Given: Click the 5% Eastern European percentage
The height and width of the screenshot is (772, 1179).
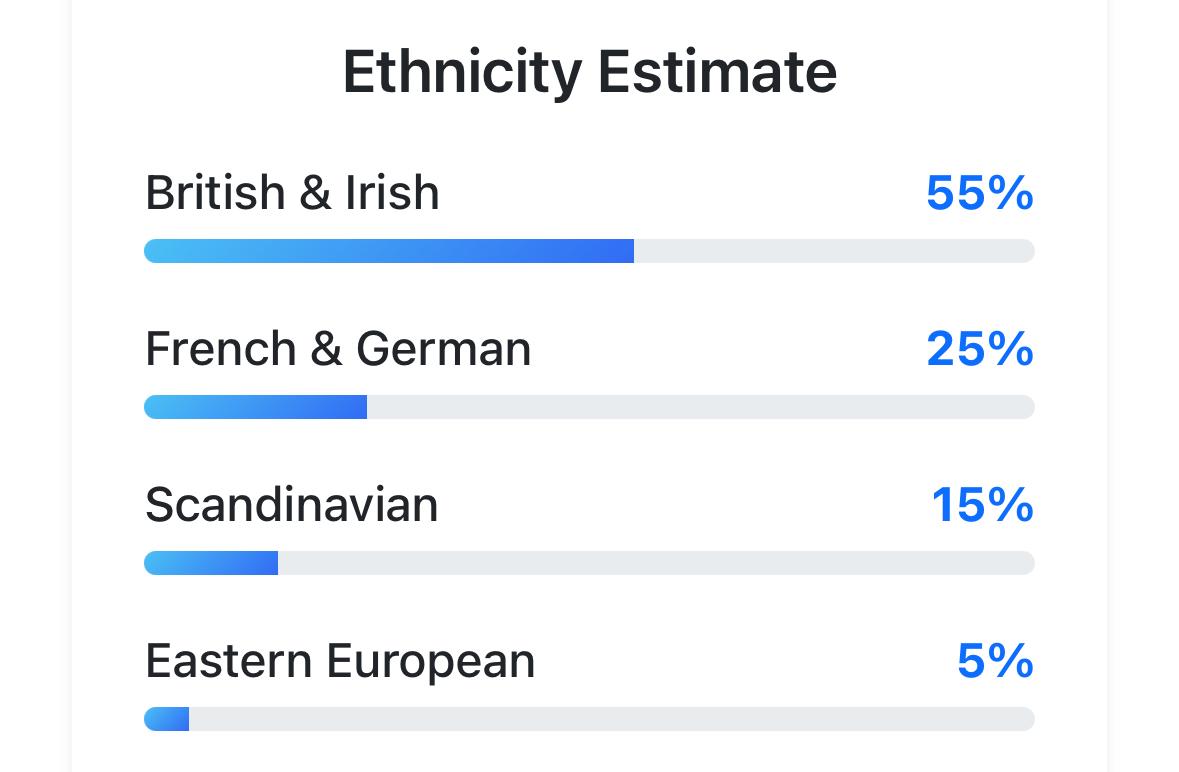Looking at the screenshot, I should (x=995, y=661).
